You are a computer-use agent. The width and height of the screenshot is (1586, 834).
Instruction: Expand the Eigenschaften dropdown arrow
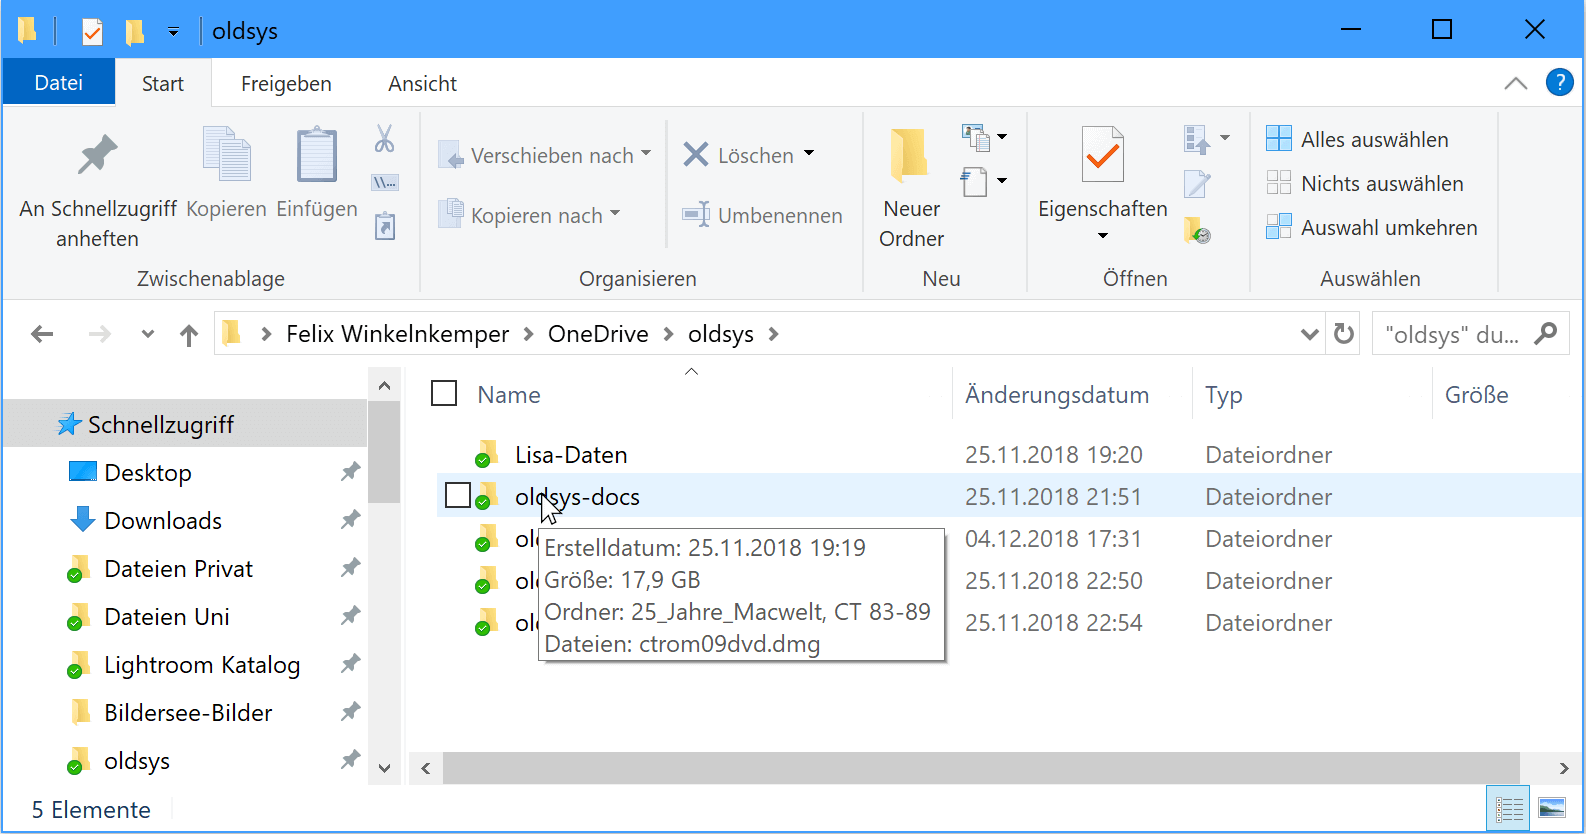[1103, 236]
